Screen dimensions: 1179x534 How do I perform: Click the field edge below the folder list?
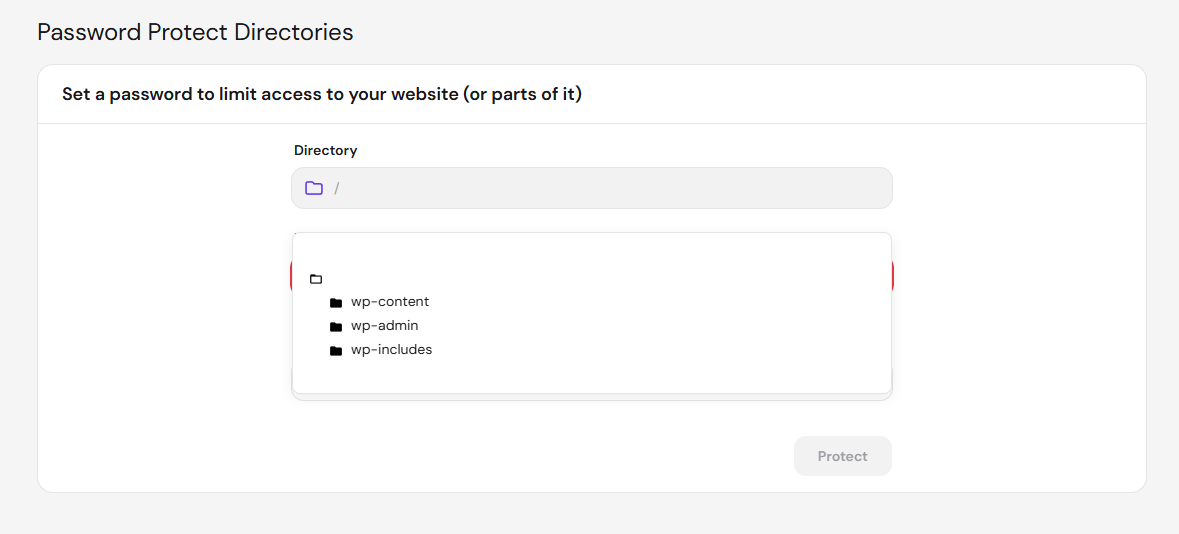[592, 397]
